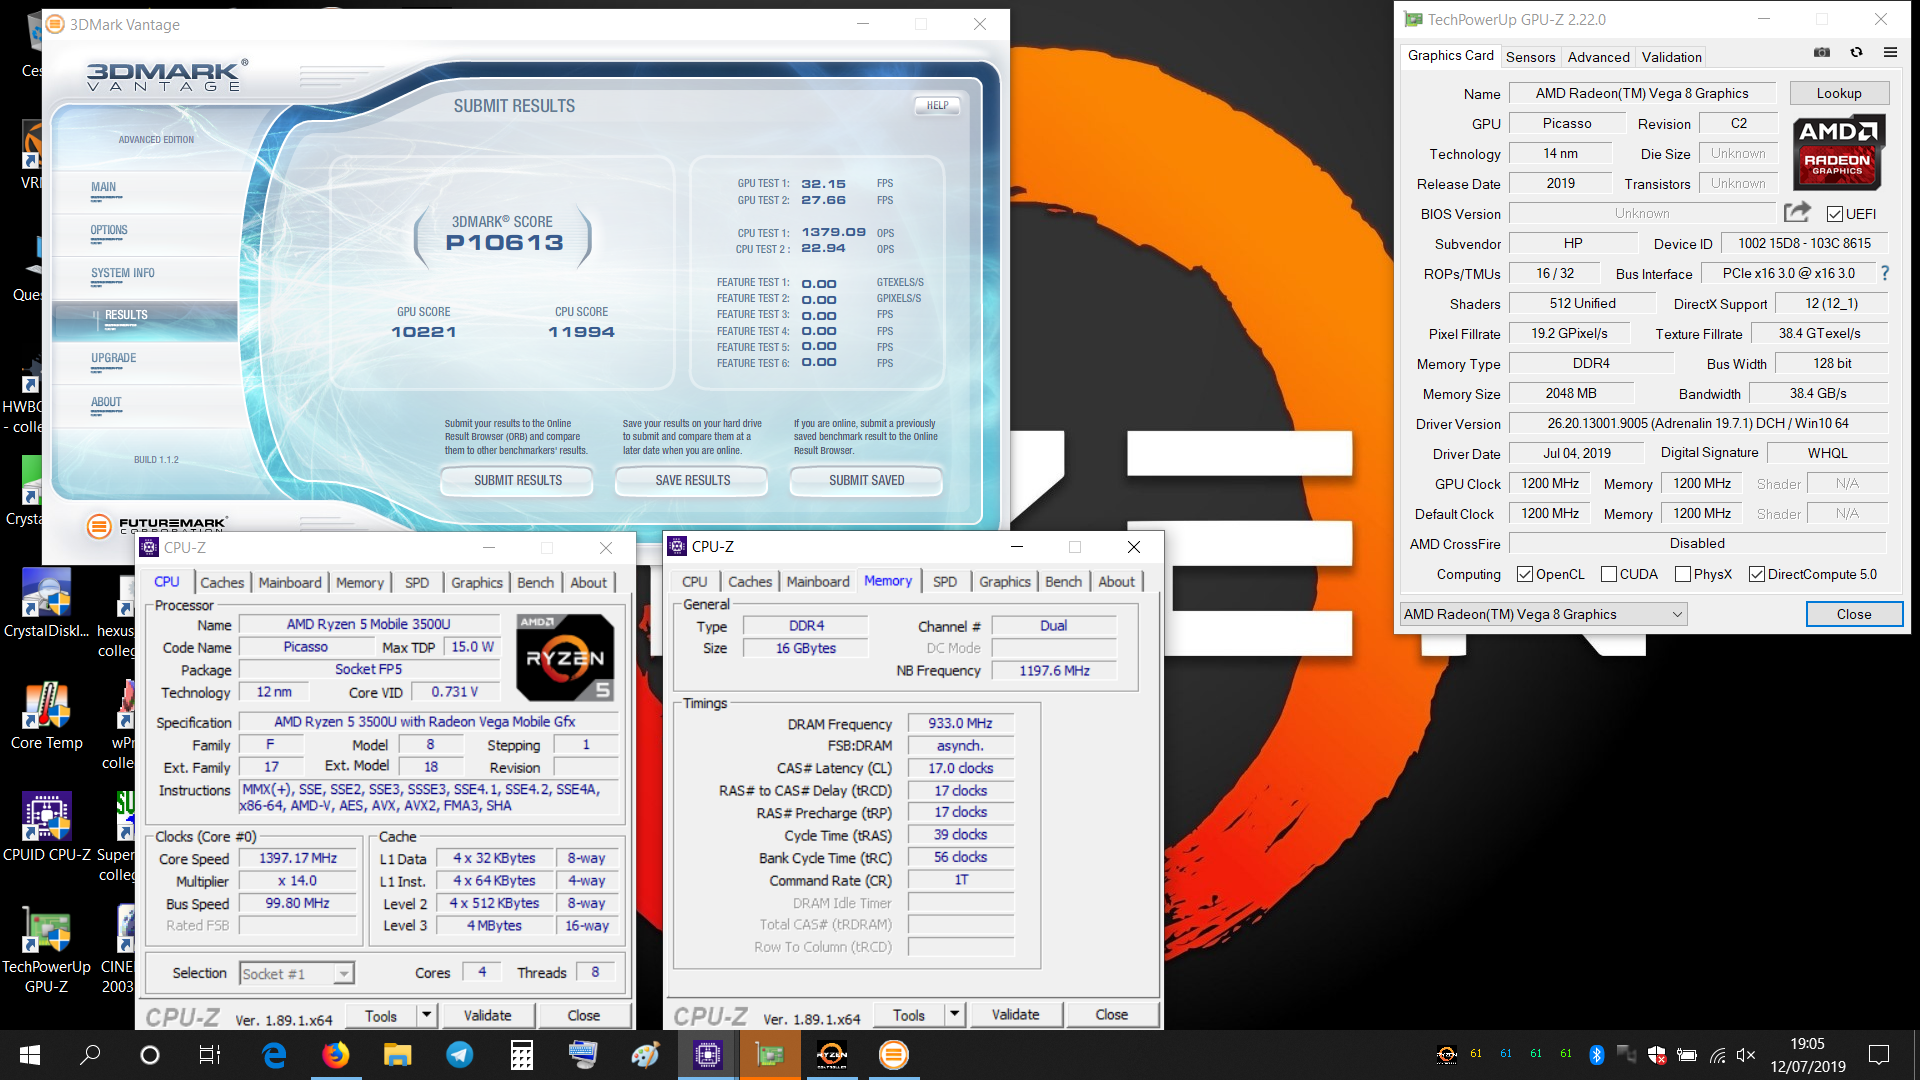The image size is (1920, 1080).
Task: Toggle the CUDA checkbox
Action: point(1609,574)
